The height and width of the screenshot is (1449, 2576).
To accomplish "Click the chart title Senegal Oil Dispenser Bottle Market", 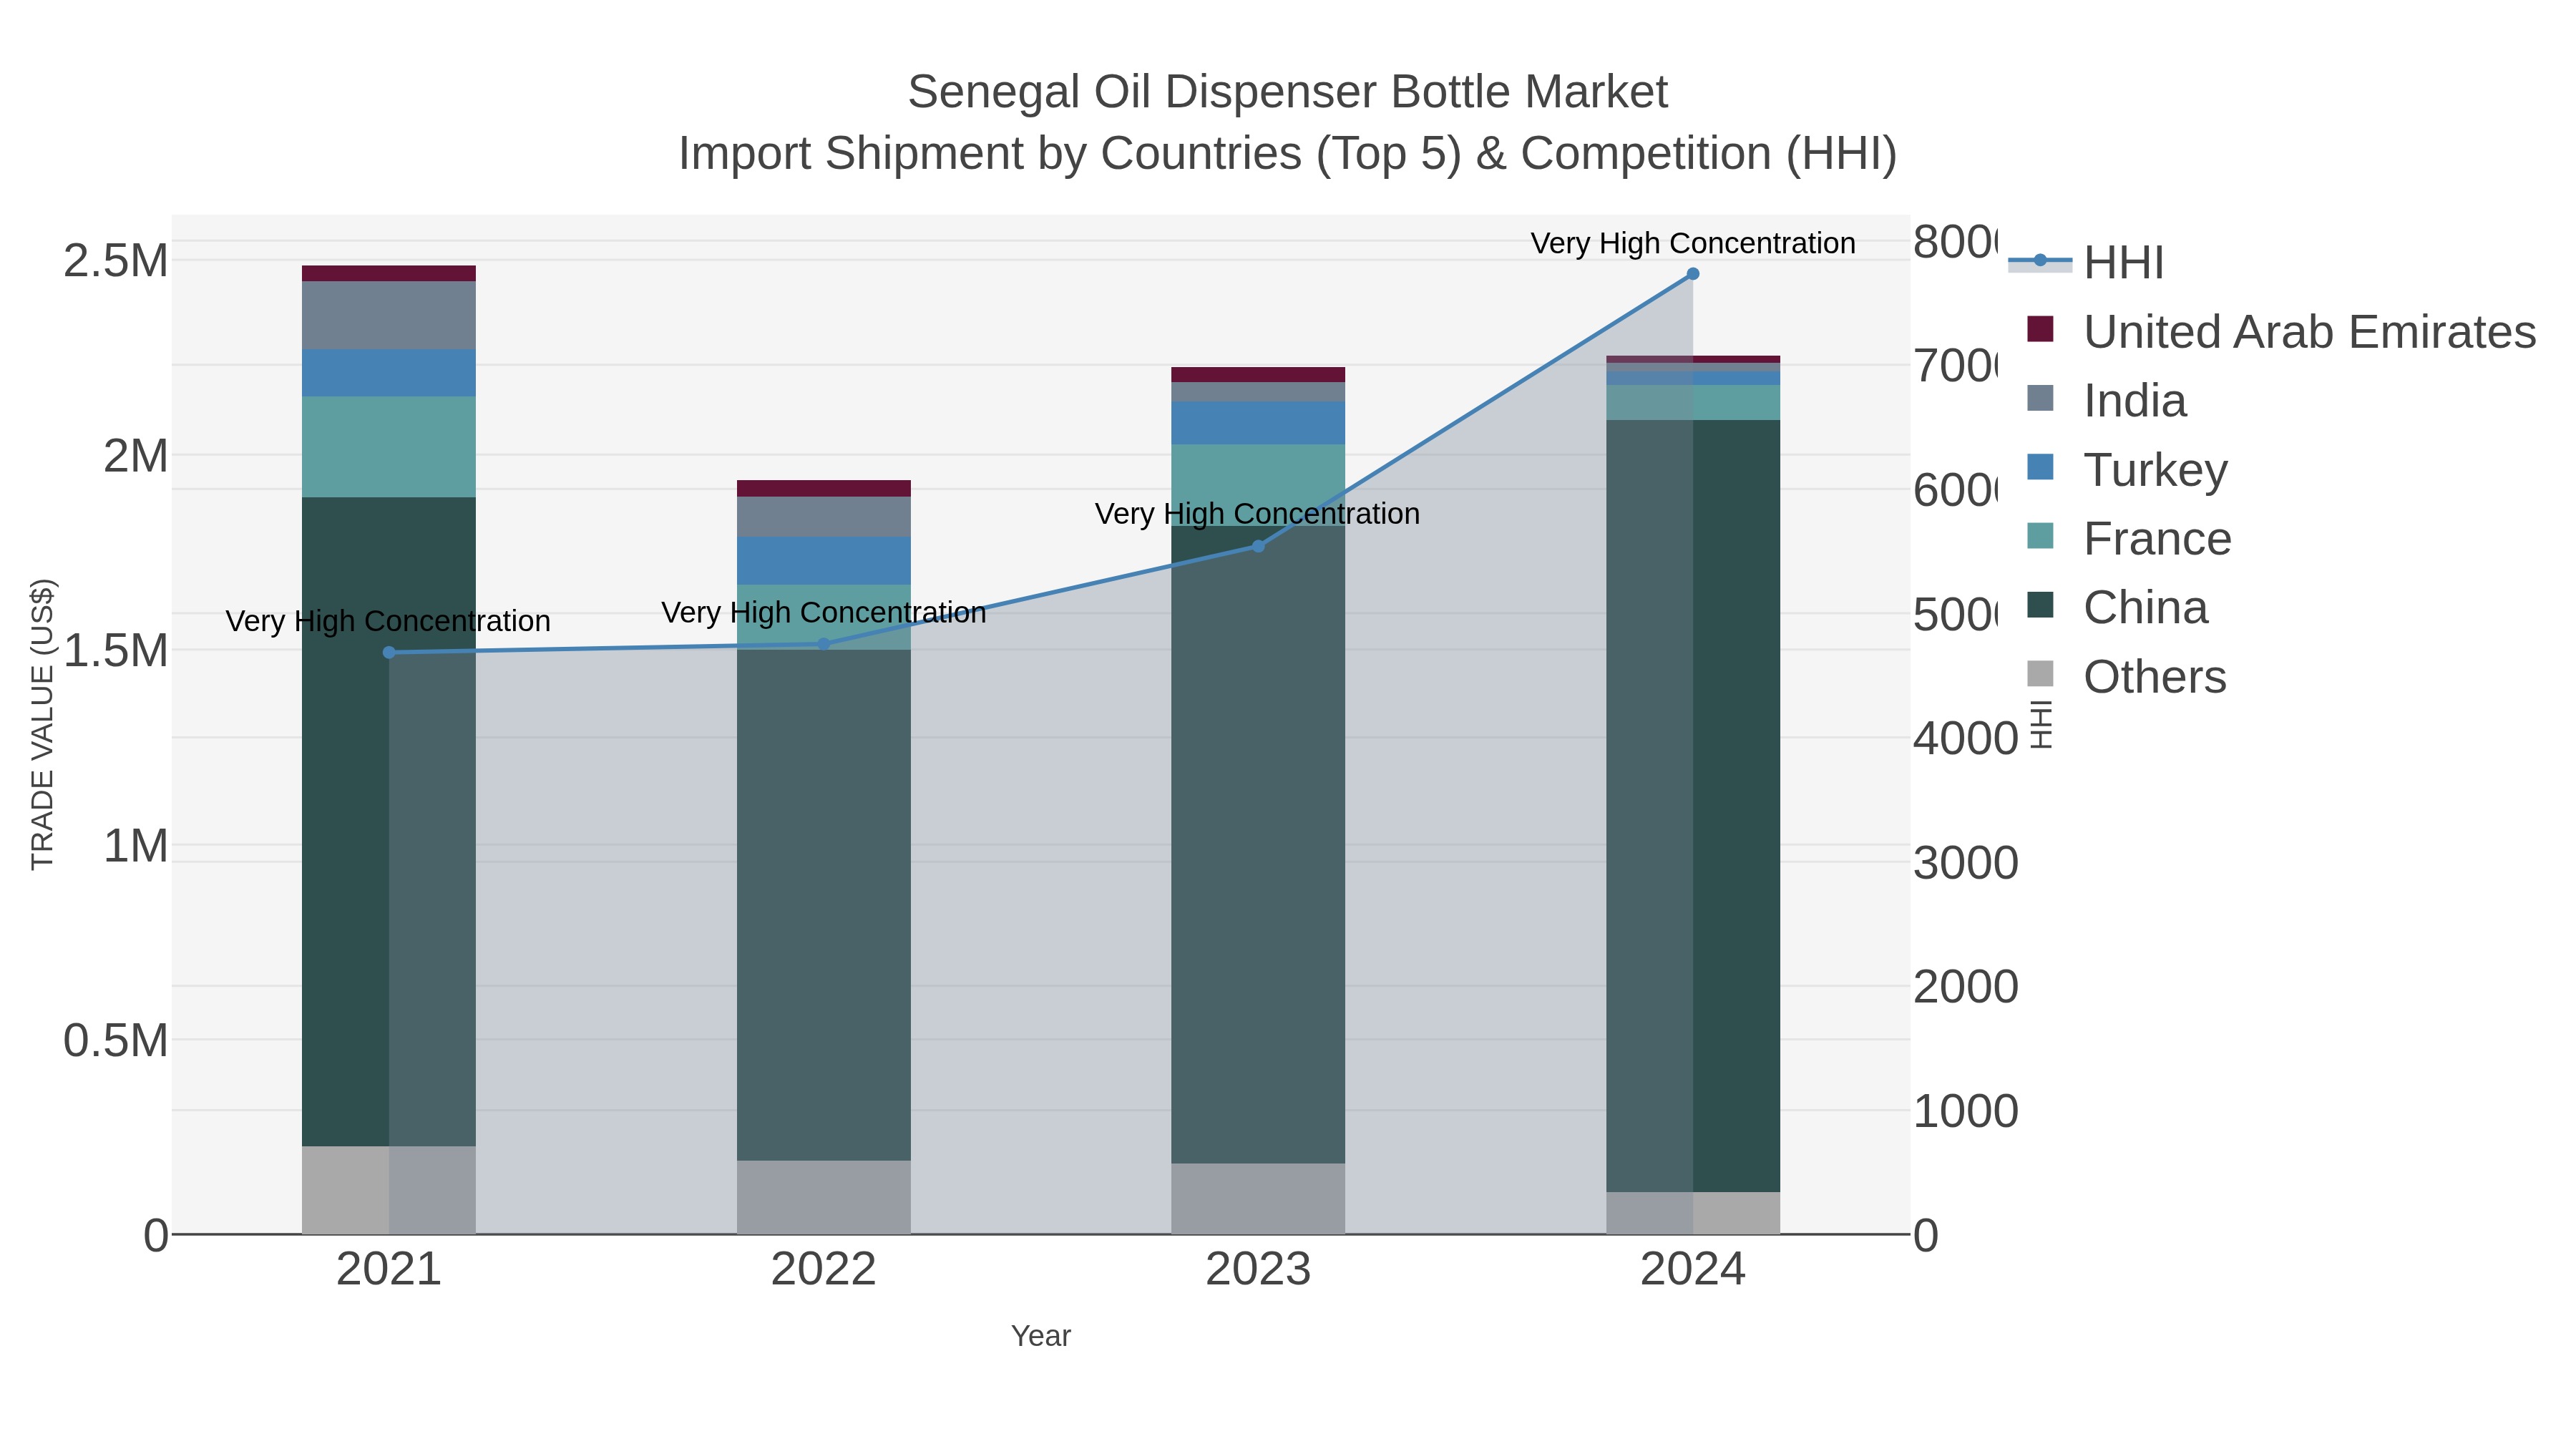I will 1288,92.
